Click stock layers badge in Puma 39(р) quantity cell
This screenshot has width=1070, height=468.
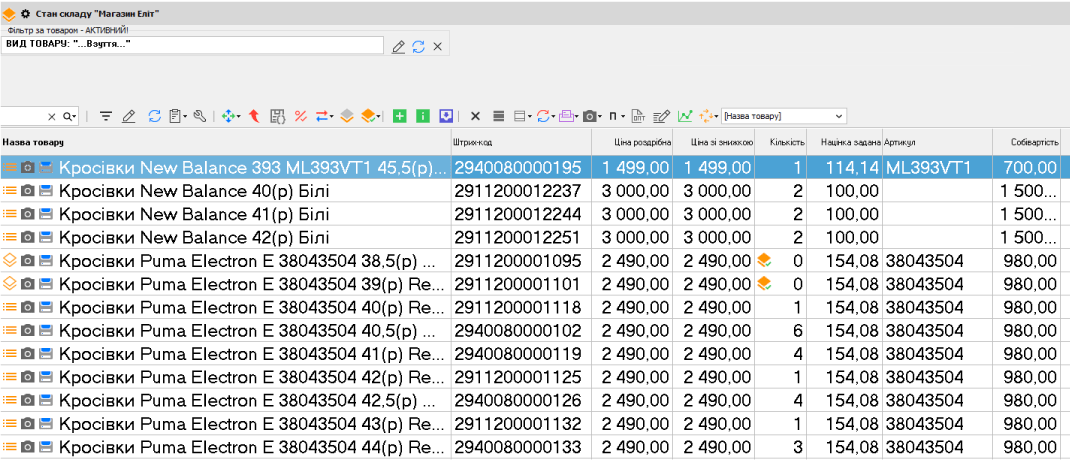764,283
